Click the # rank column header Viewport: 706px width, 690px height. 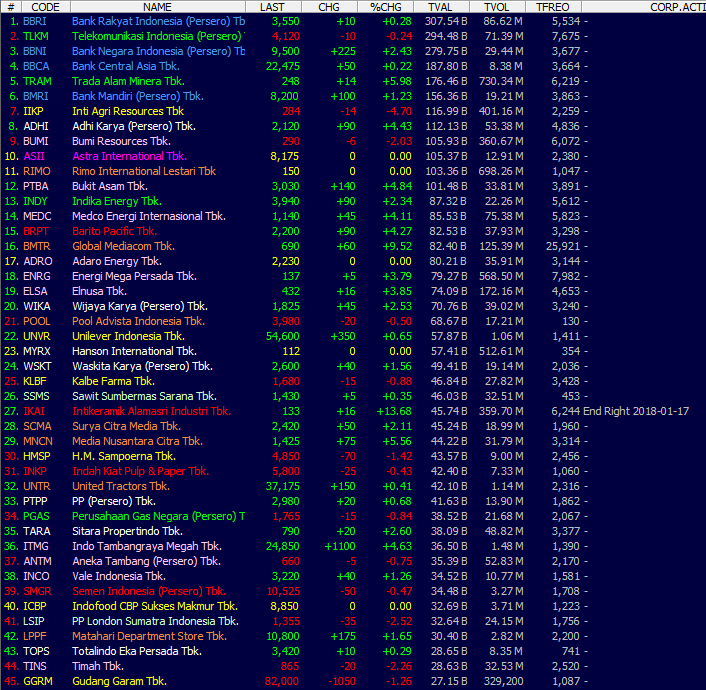10,7
